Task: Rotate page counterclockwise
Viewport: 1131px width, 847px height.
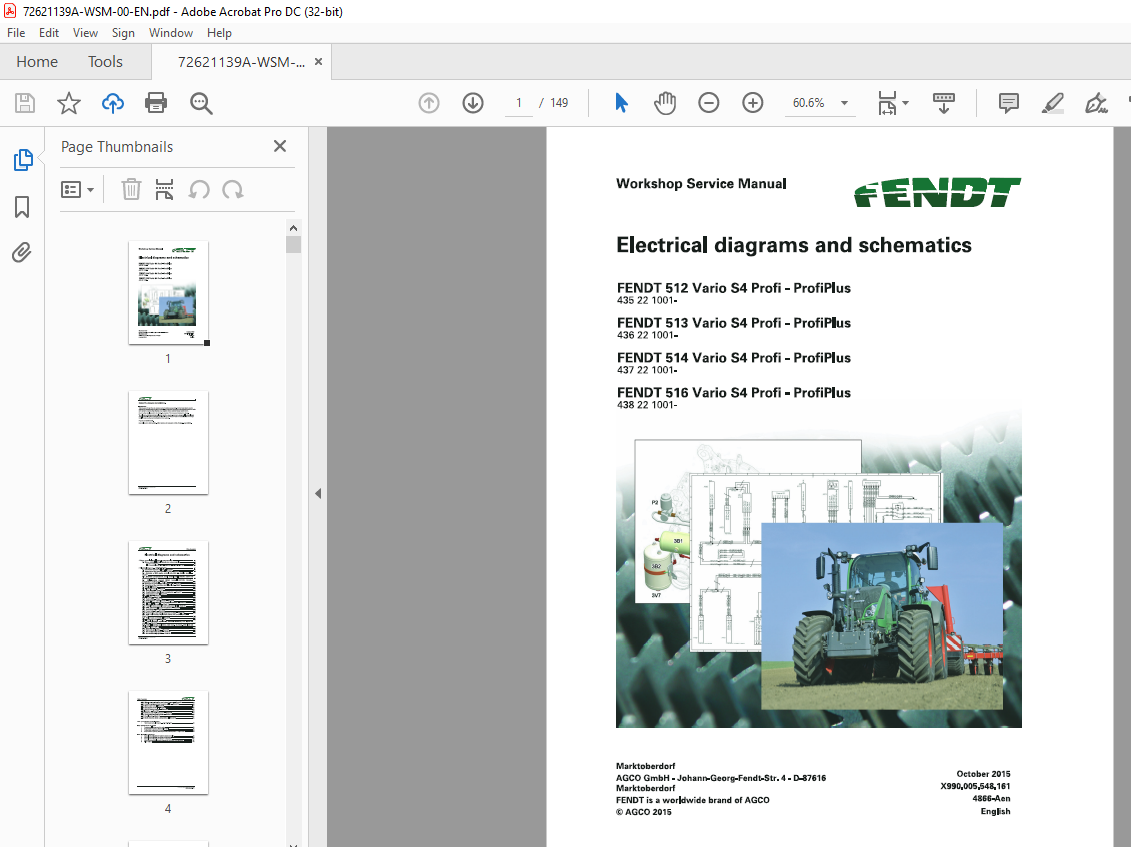Action: click(199, 190)
